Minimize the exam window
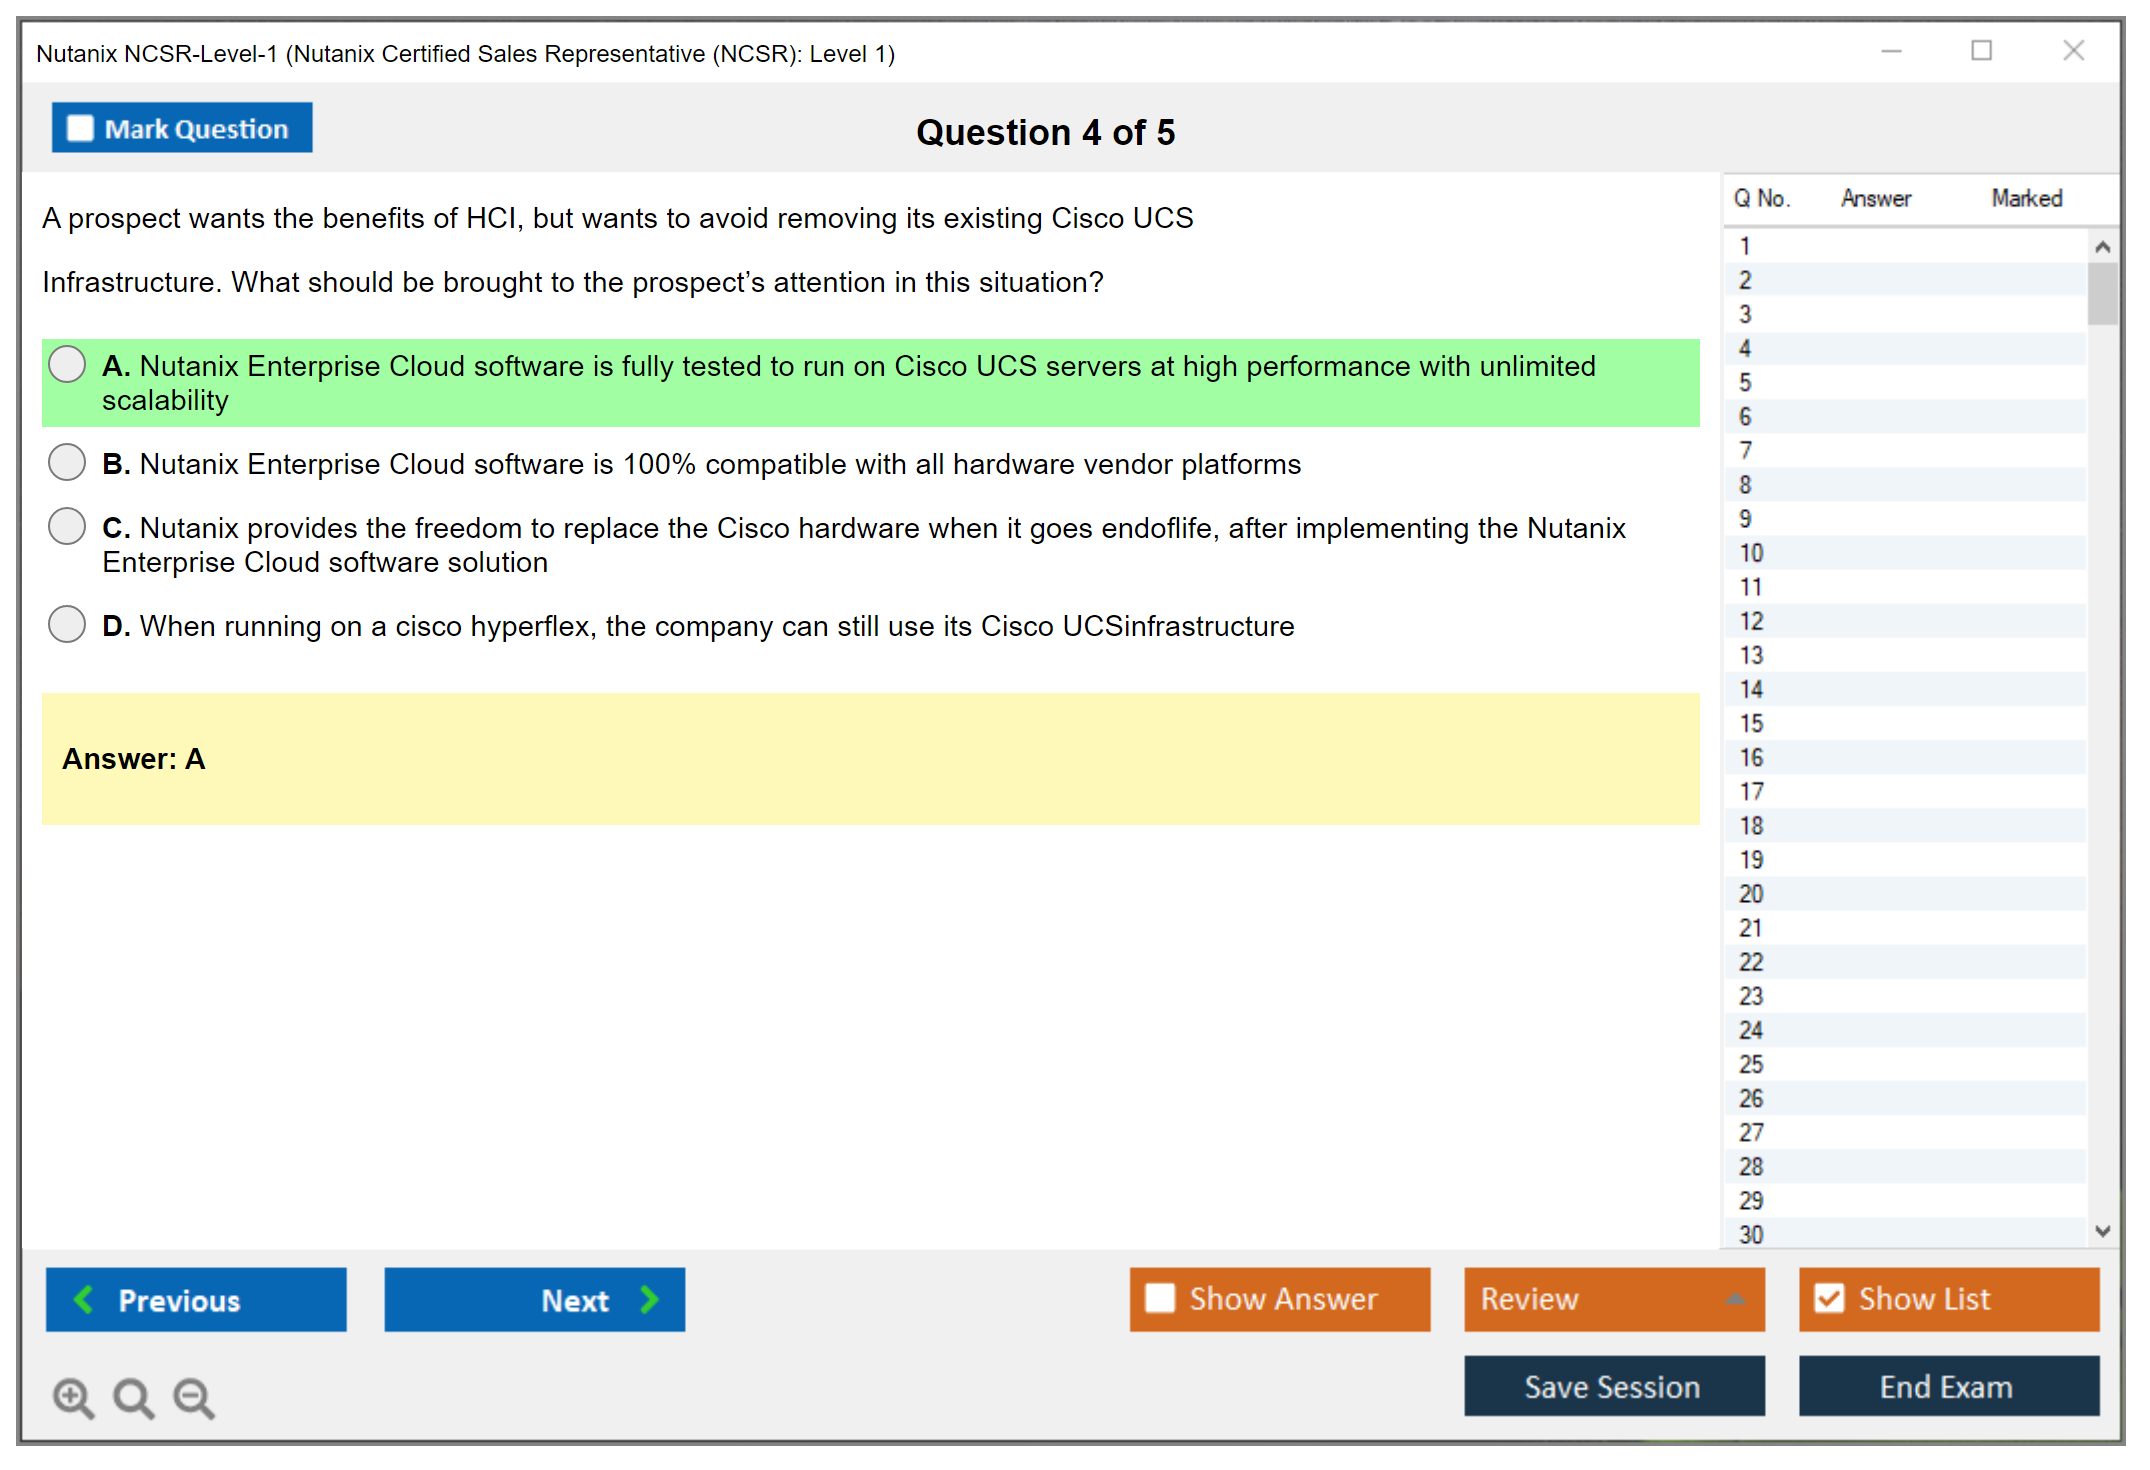The height and width of the screenshot is (1470, 2150). (1891, 51)
